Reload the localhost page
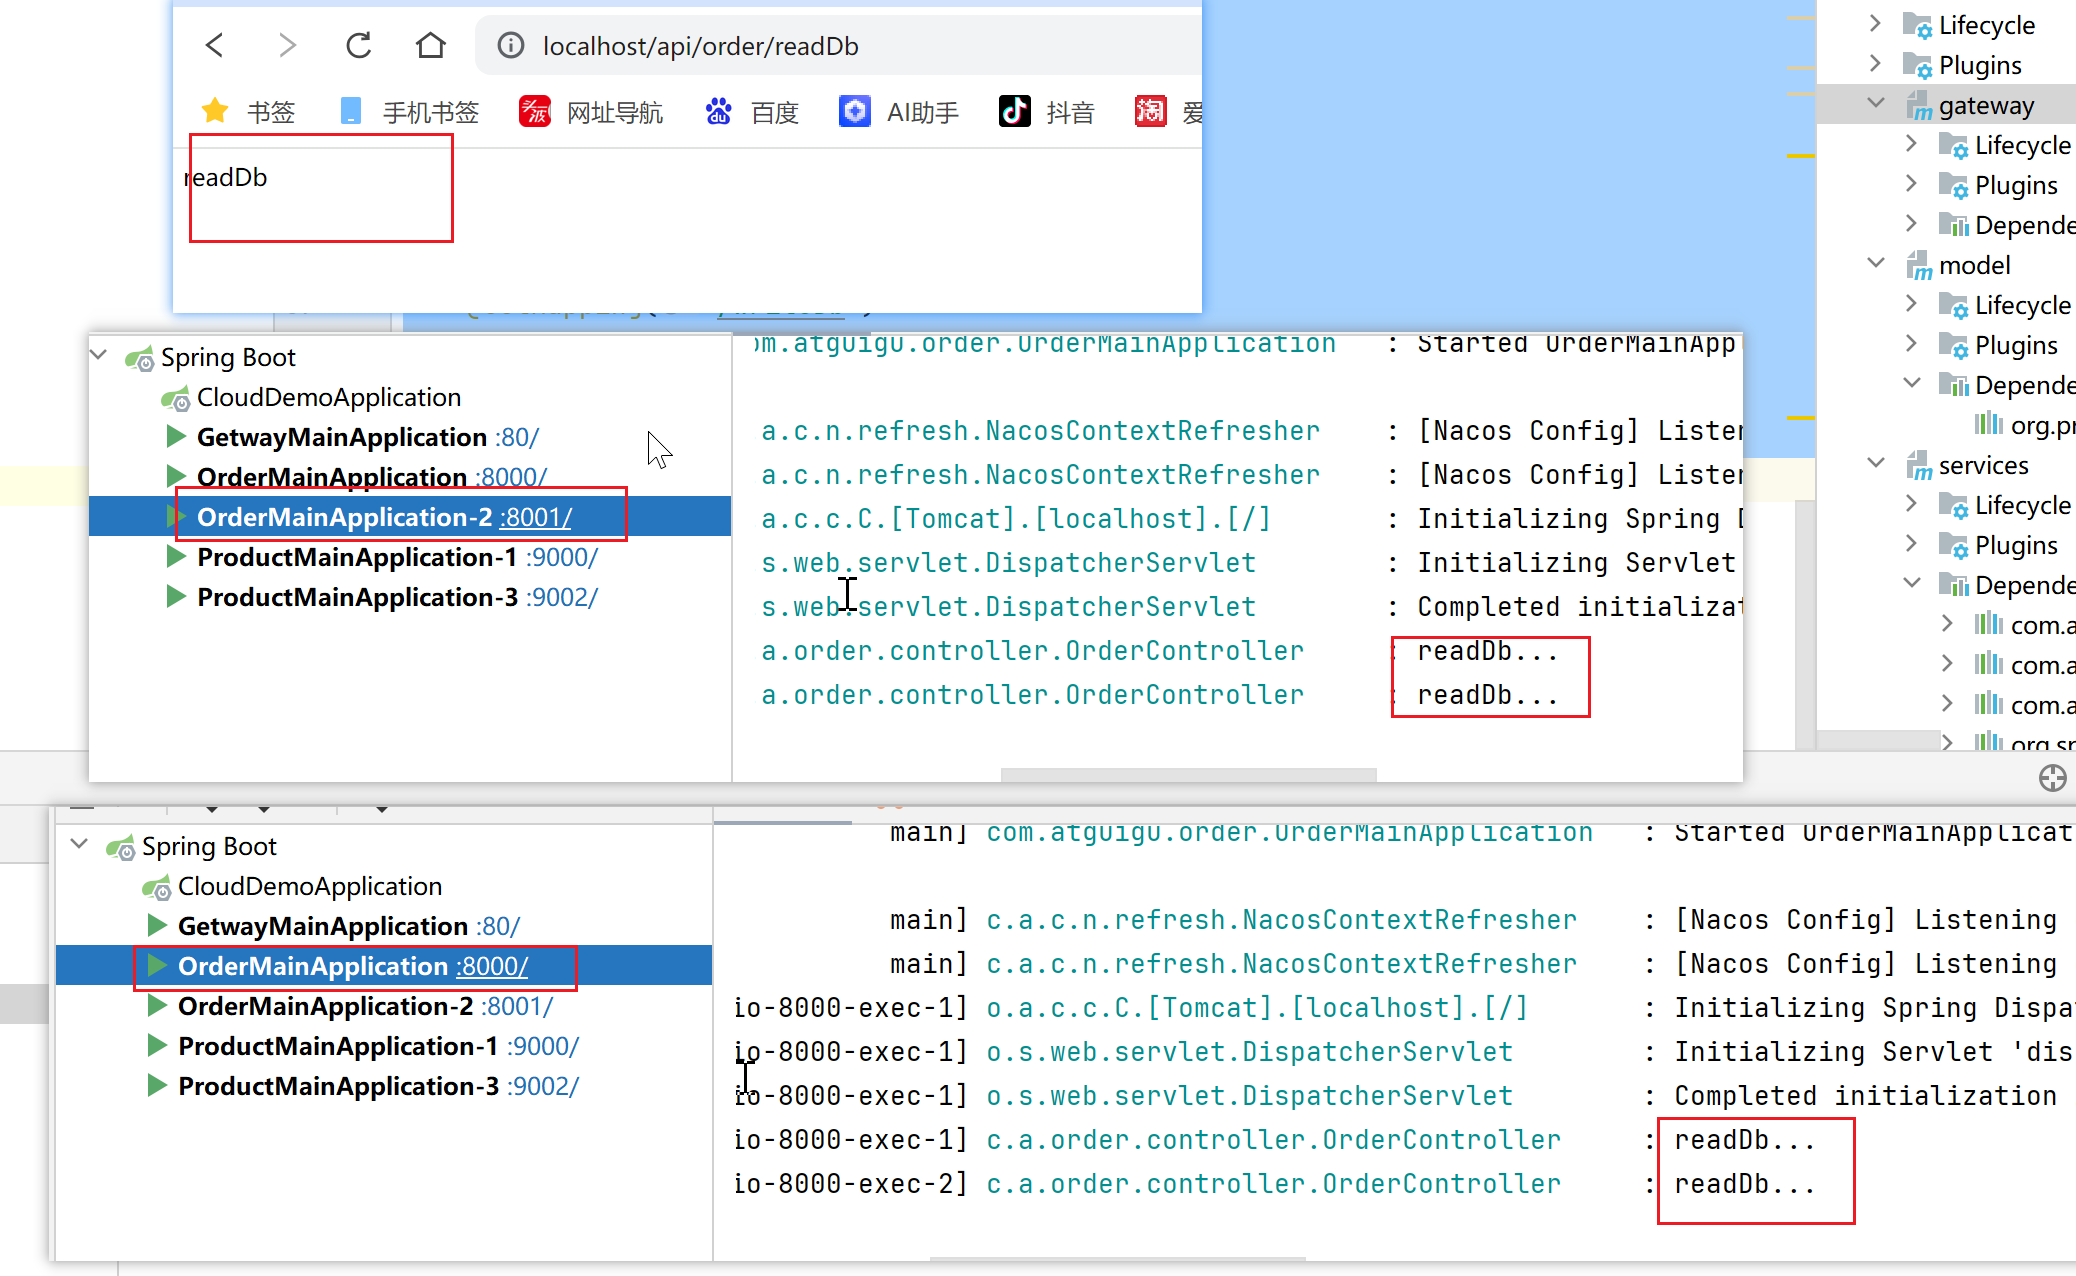The height and width of the screenshot is (1276, 2076). [359, 45]
